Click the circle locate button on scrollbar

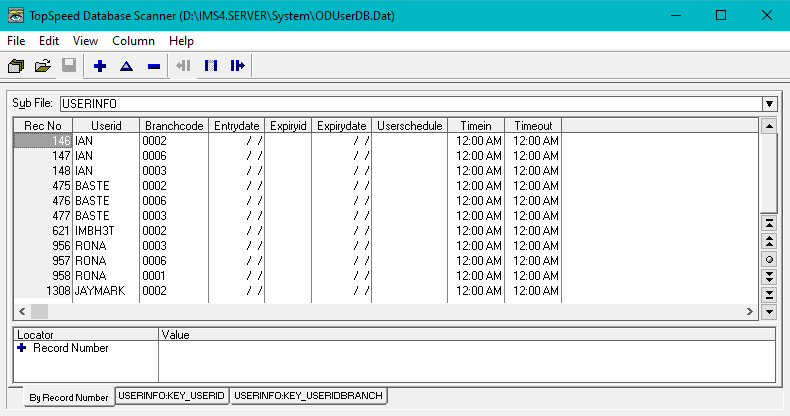tap(769, 258)
